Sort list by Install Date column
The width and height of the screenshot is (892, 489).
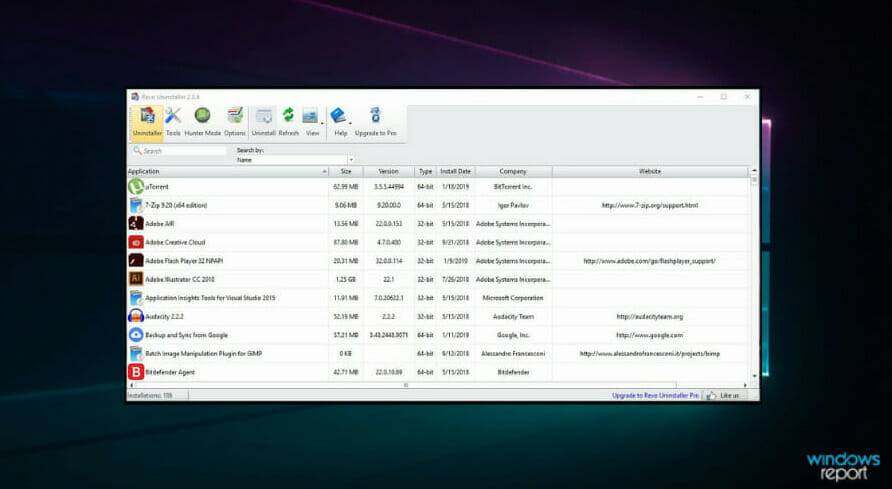click(x=455, y=171)
